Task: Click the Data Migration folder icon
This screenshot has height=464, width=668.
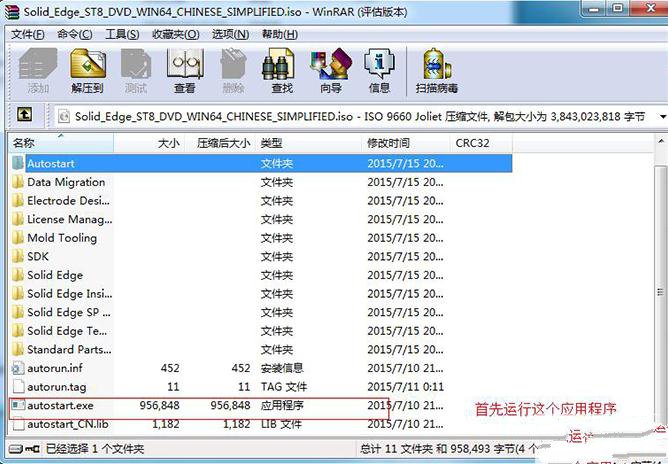Action: coord(18,182)
